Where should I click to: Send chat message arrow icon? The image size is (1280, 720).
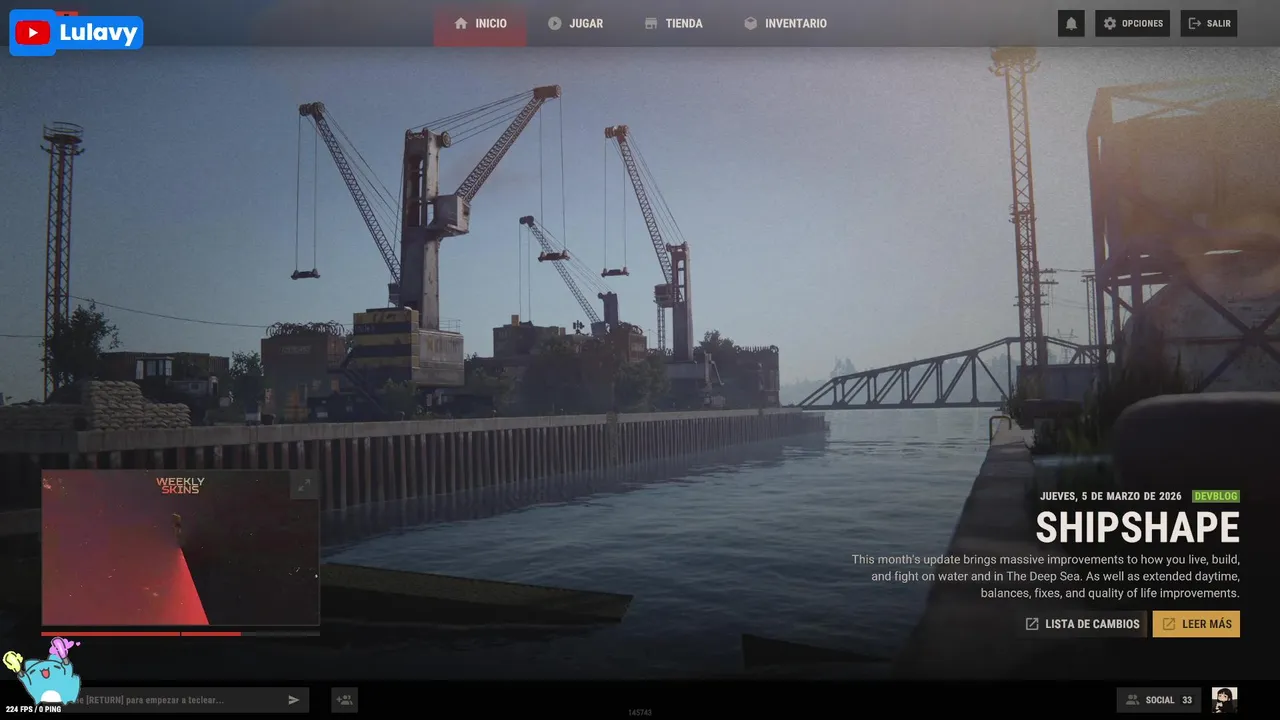(x=294, y=700)
